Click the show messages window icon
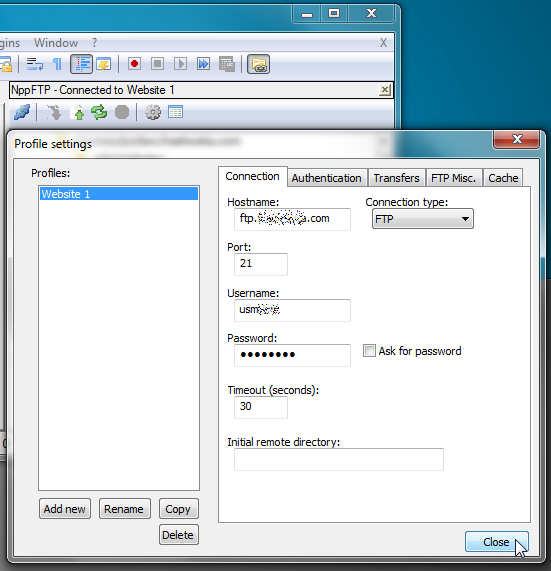 (x=176, y=112)
